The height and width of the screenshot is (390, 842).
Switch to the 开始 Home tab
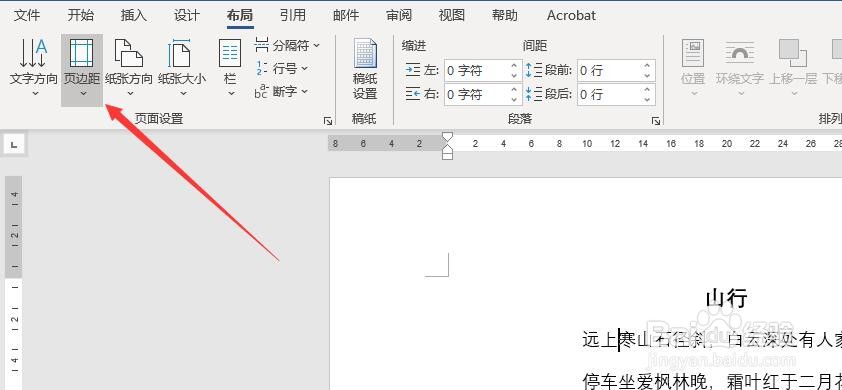(81, 16)
